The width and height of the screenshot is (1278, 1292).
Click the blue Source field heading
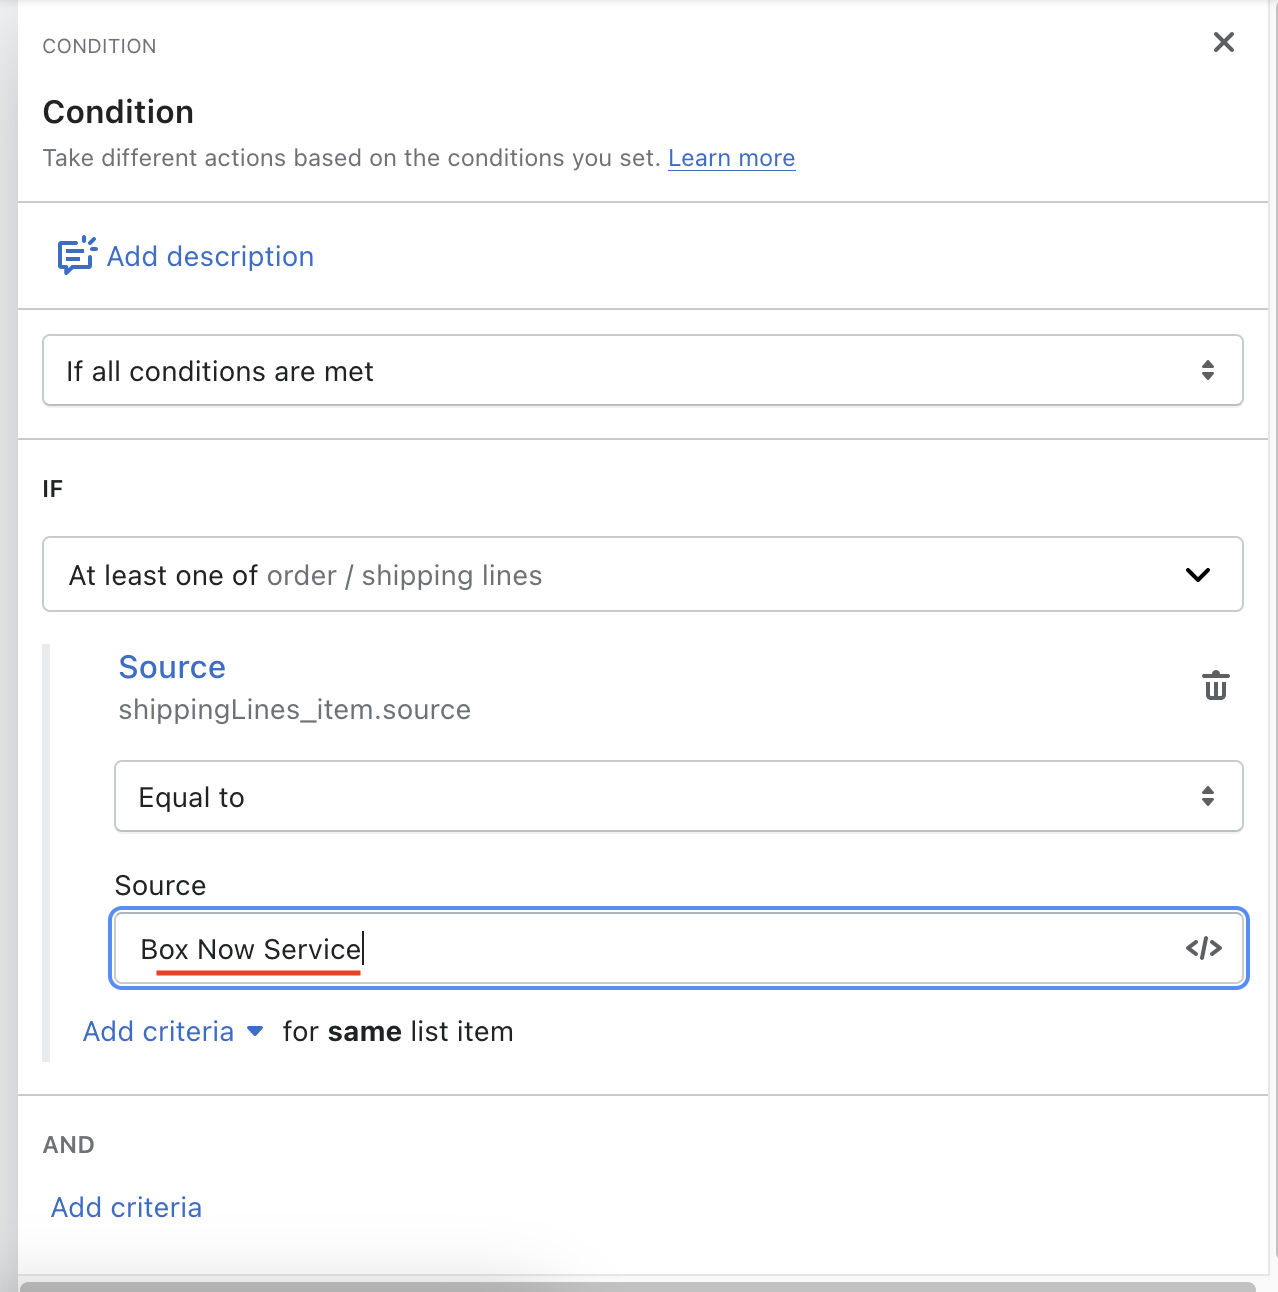pyautogui.click(x=172, y=667)
